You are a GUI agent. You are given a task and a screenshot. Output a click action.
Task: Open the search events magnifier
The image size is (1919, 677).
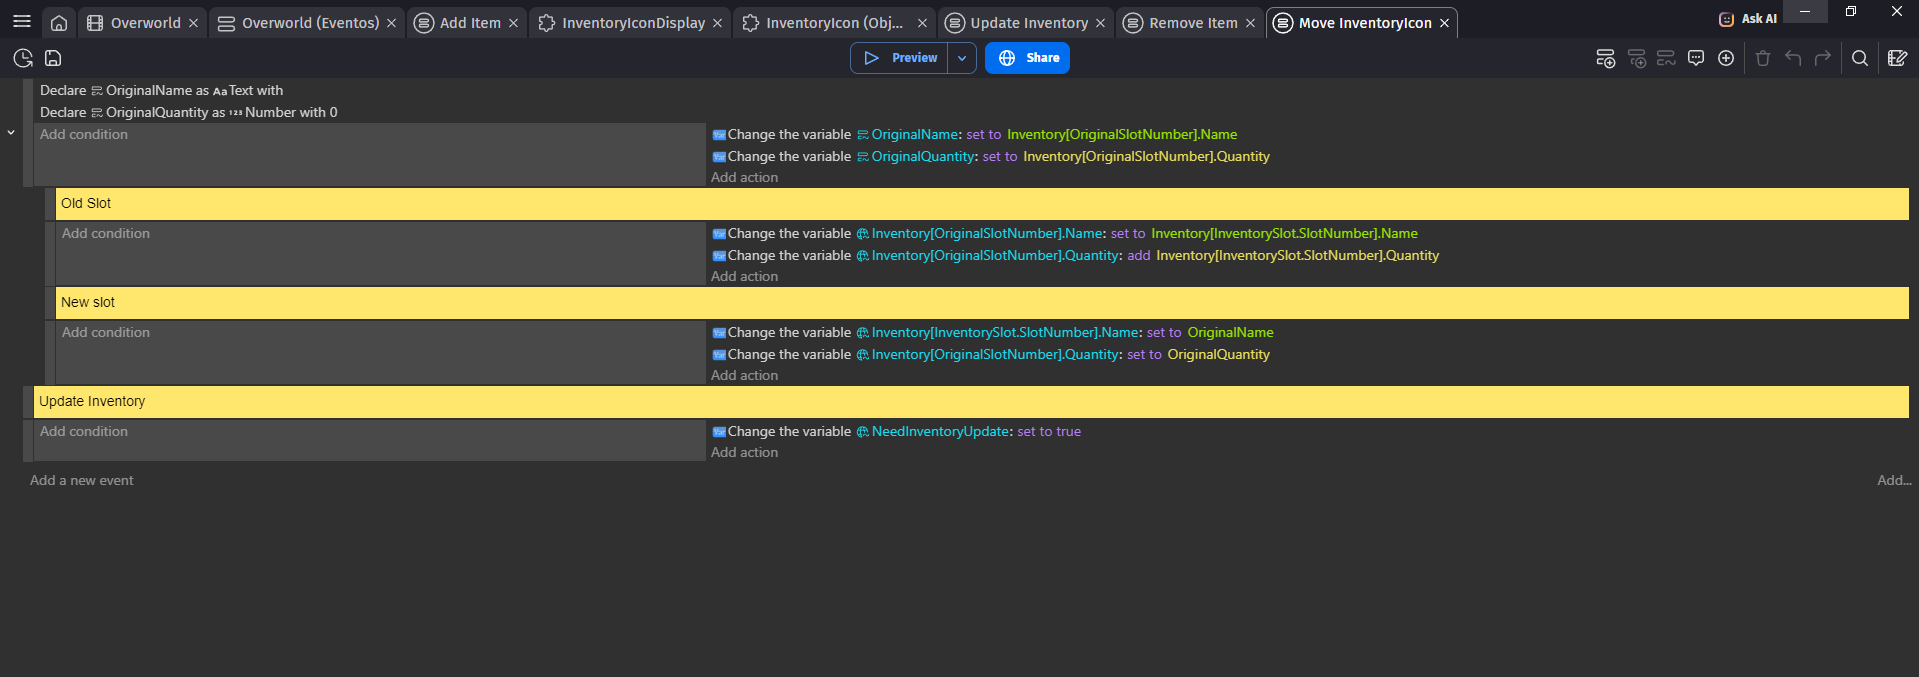(x=1860, y=58)
